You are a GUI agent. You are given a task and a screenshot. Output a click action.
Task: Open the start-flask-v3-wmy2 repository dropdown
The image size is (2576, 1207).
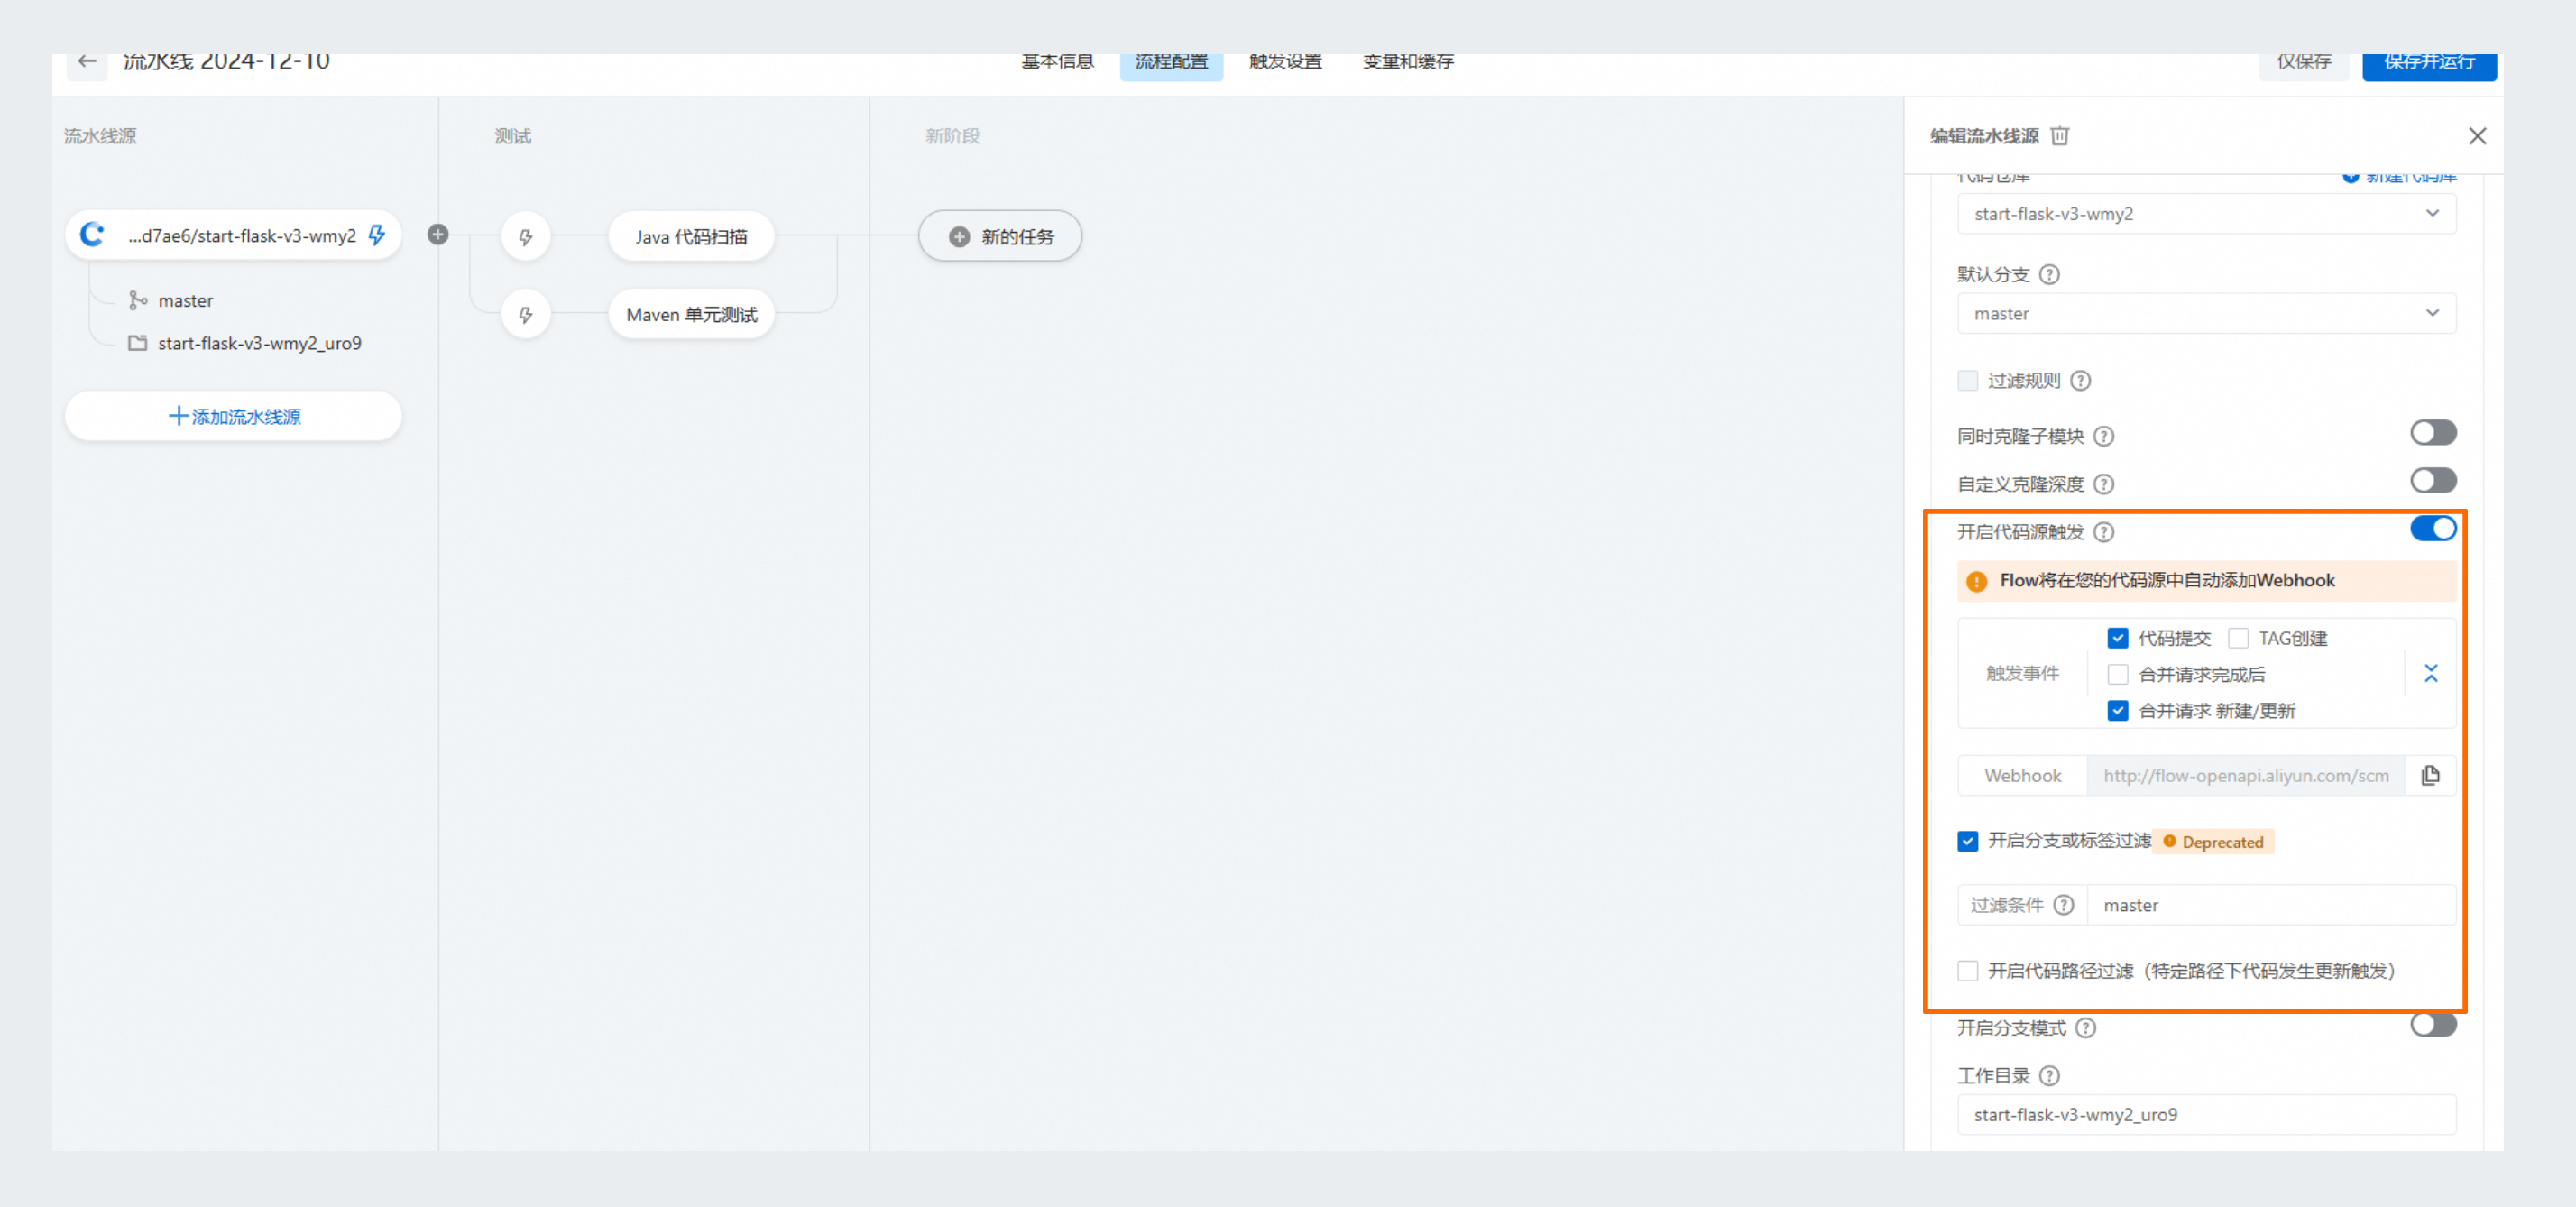(2207, 214)
